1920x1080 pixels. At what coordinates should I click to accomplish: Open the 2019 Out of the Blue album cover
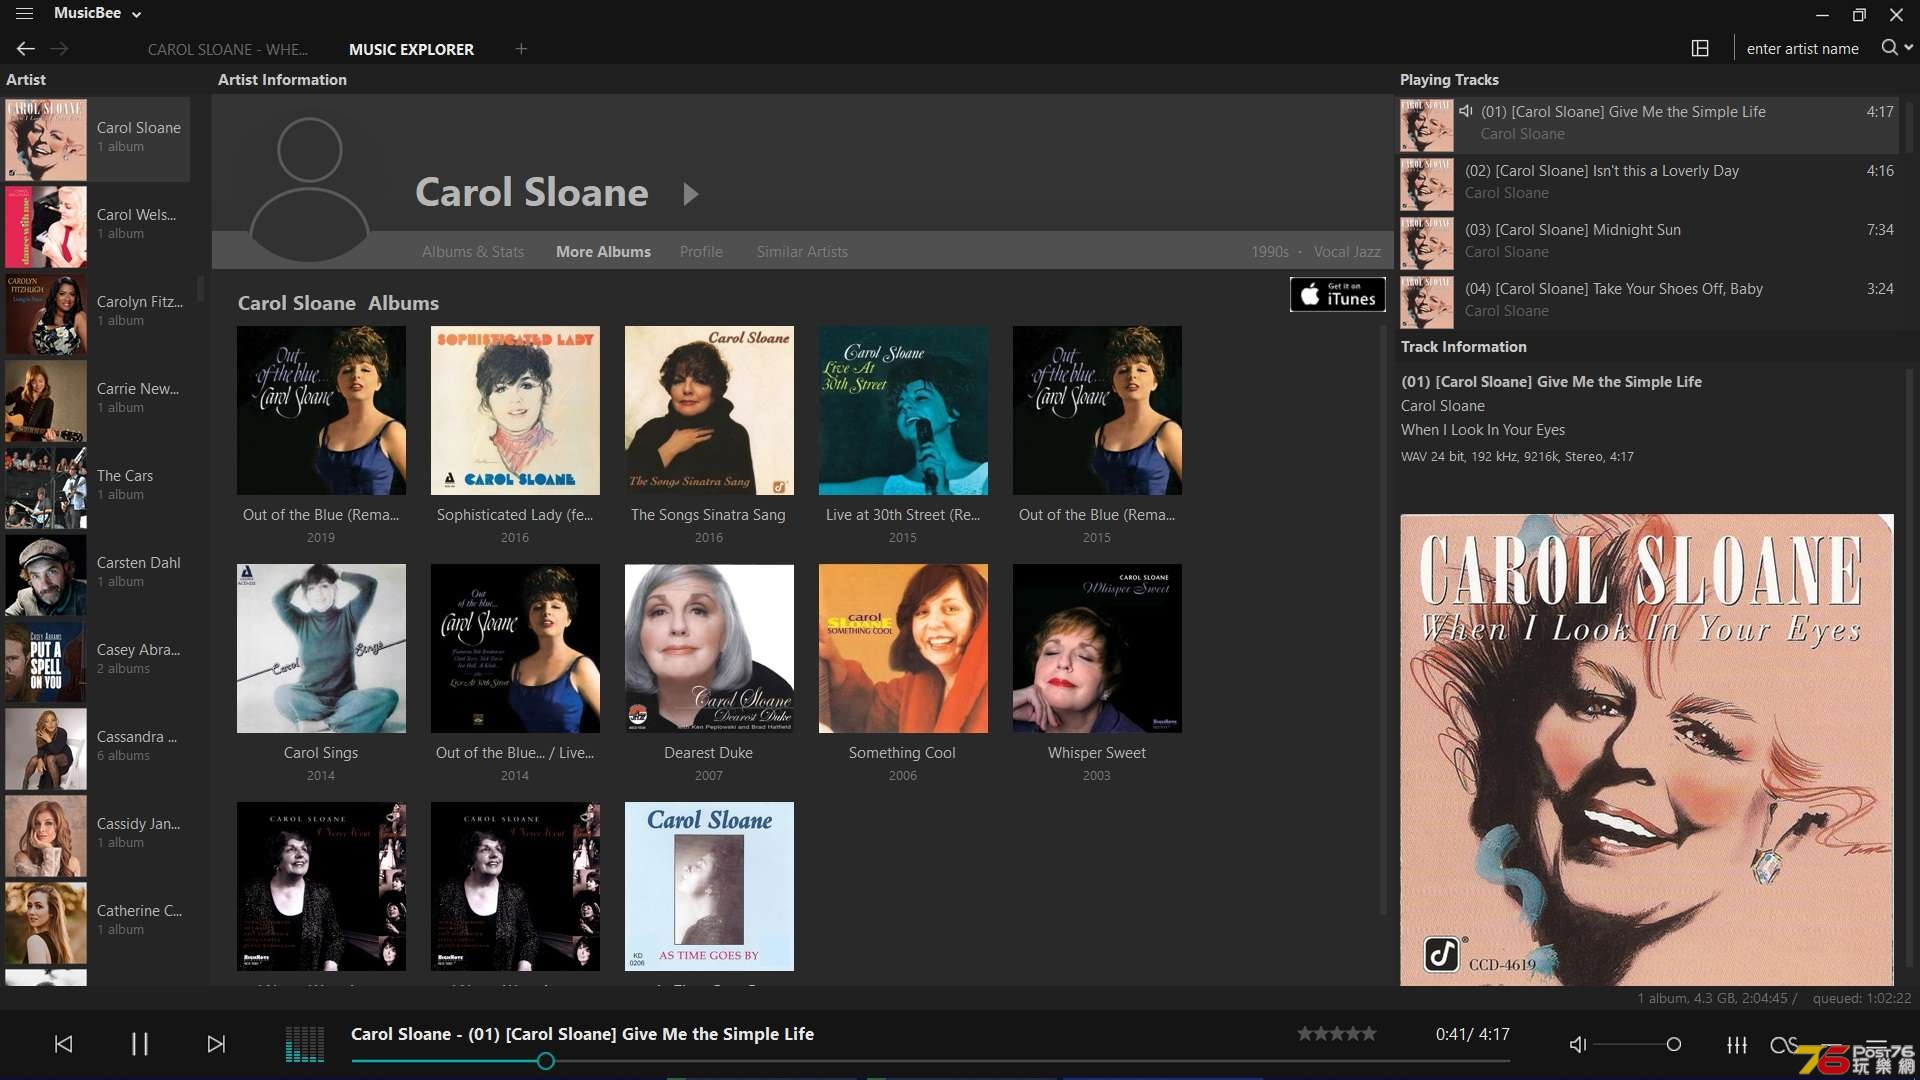321,410
